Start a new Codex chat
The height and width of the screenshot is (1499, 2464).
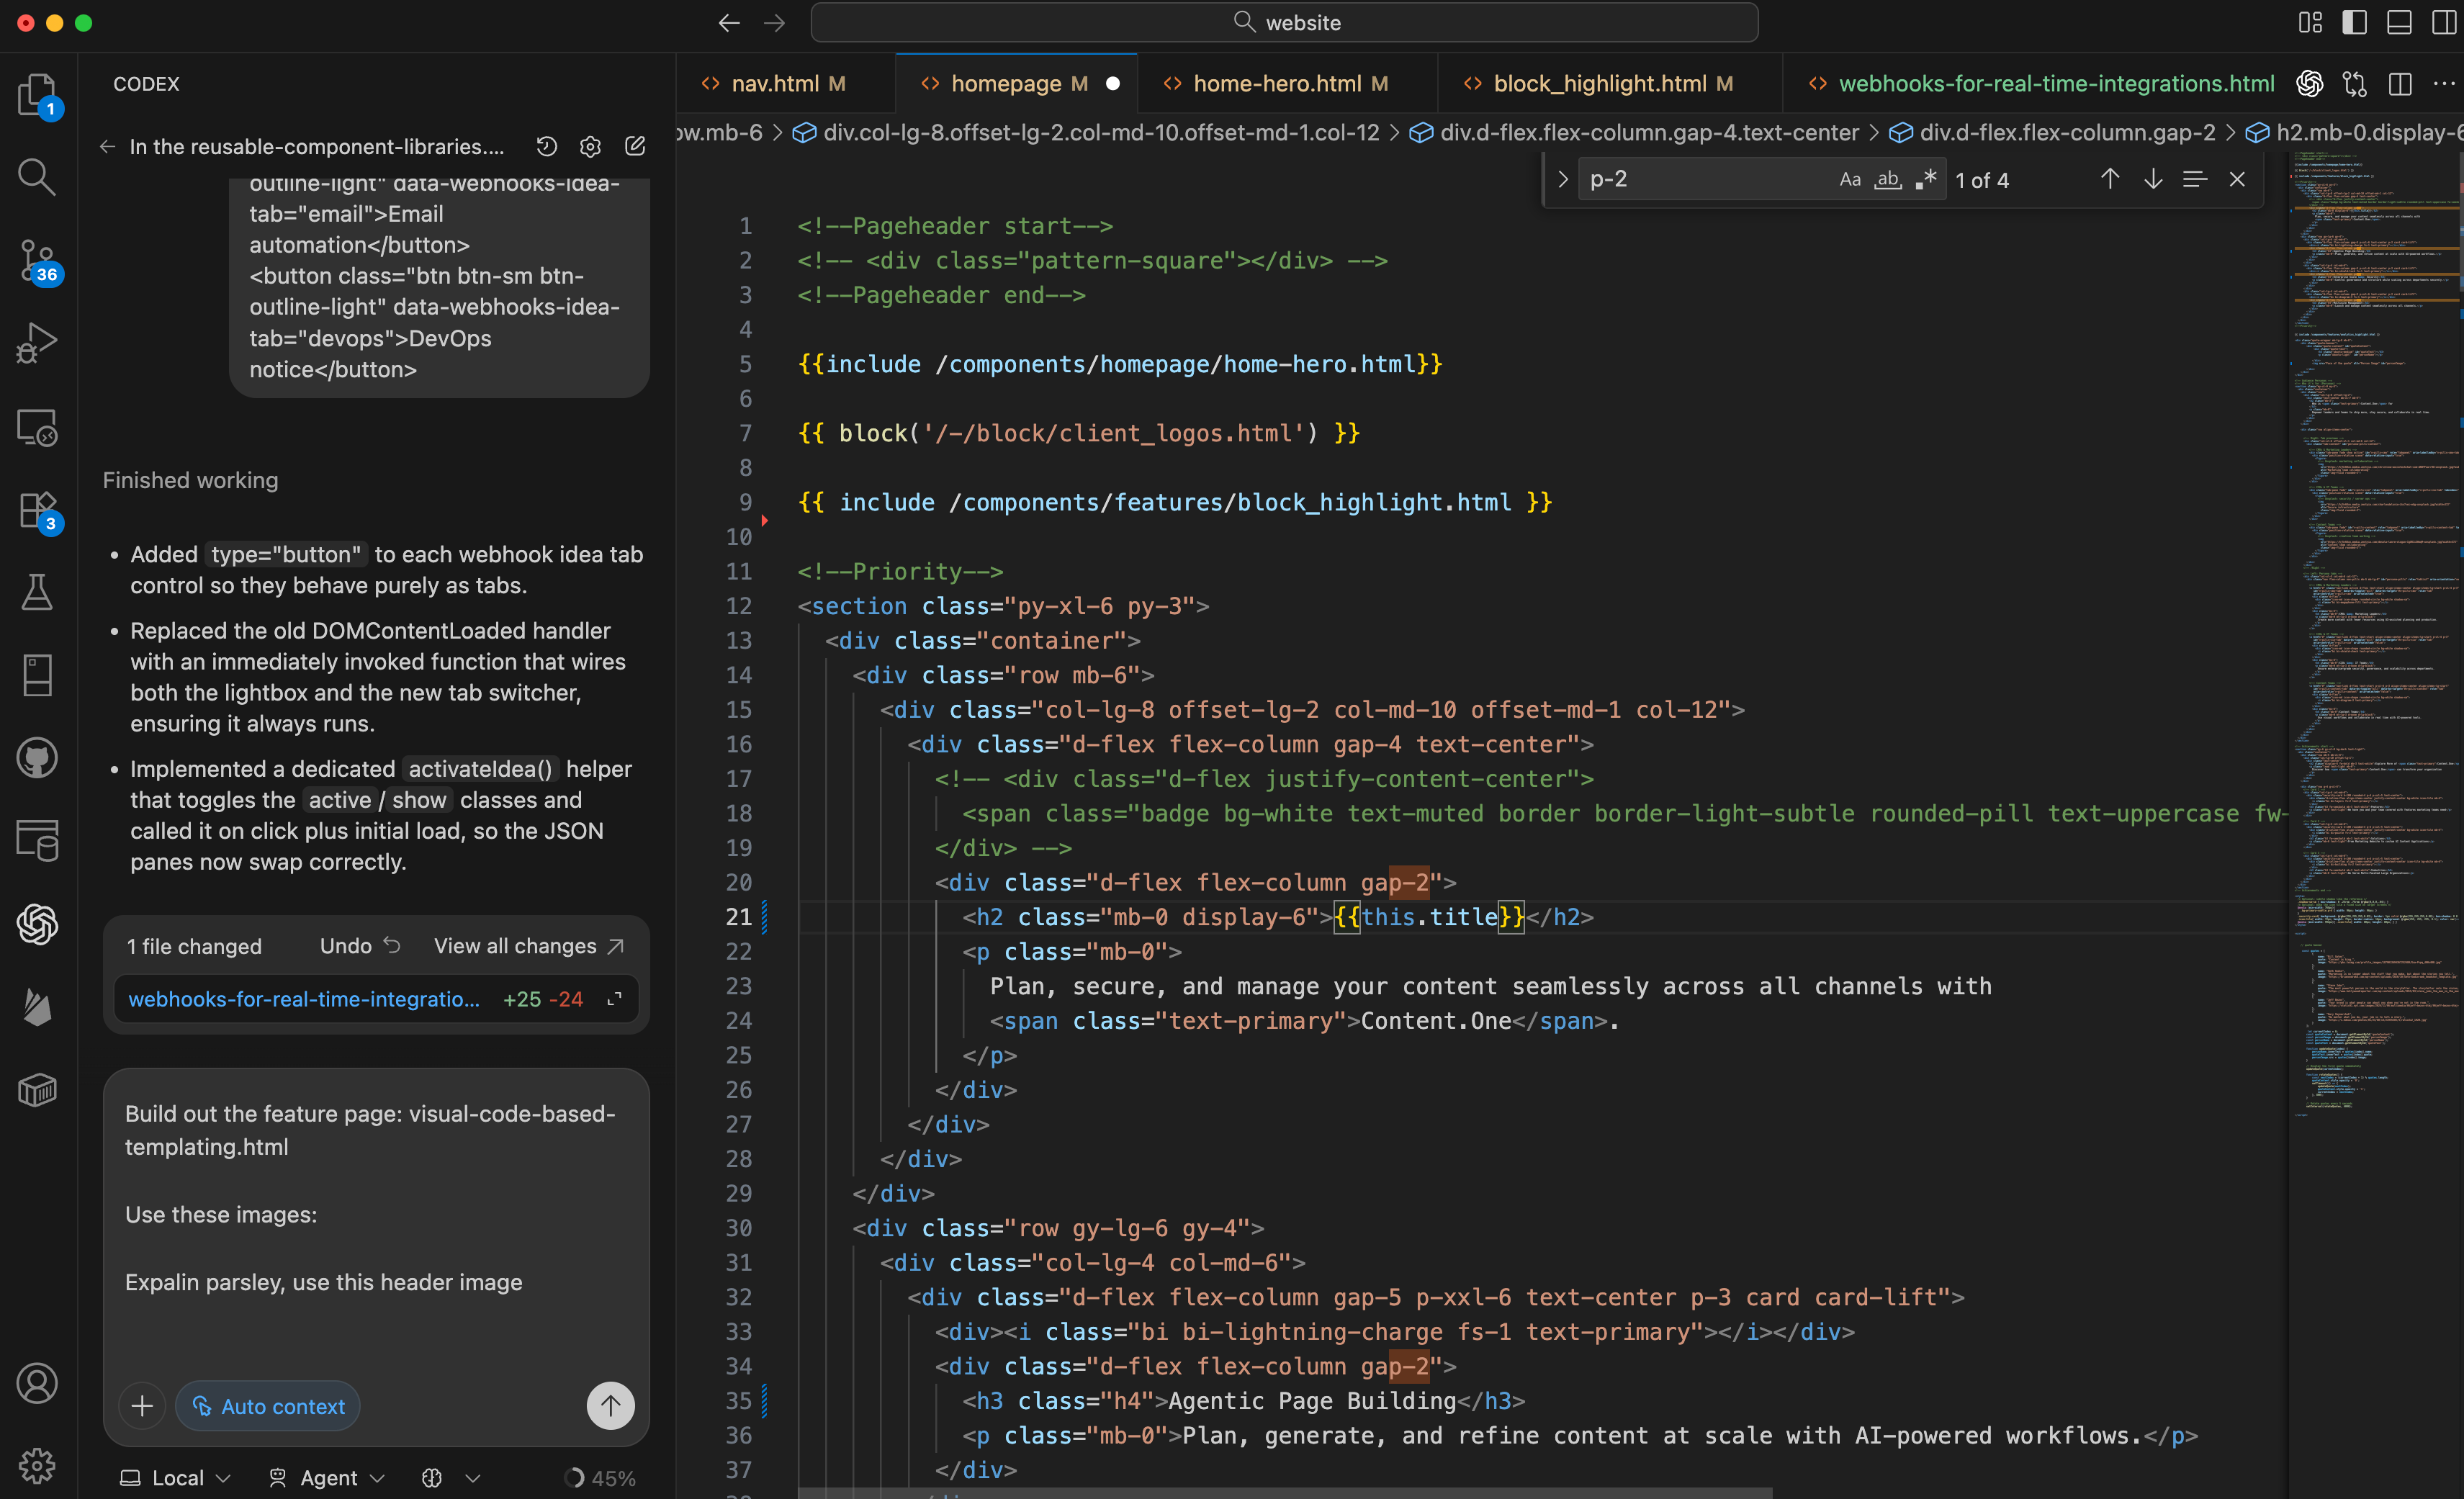pos(635,146)
